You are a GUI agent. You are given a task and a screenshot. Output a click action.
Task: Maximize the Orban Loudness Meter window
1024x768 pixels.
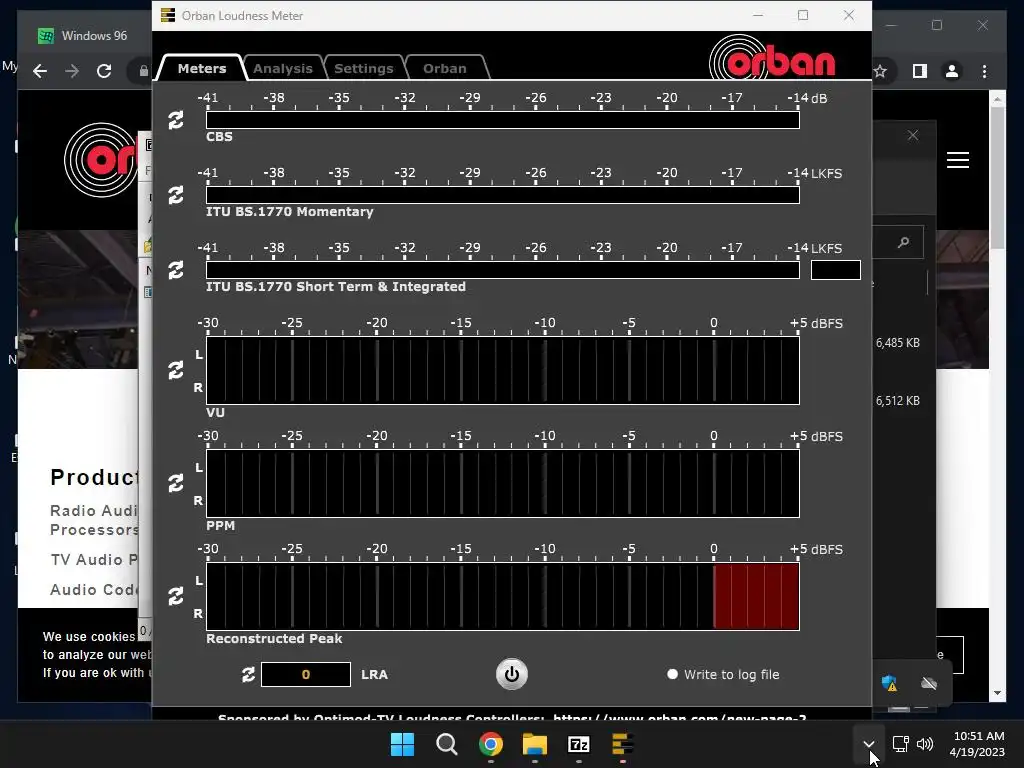[803, 15]
